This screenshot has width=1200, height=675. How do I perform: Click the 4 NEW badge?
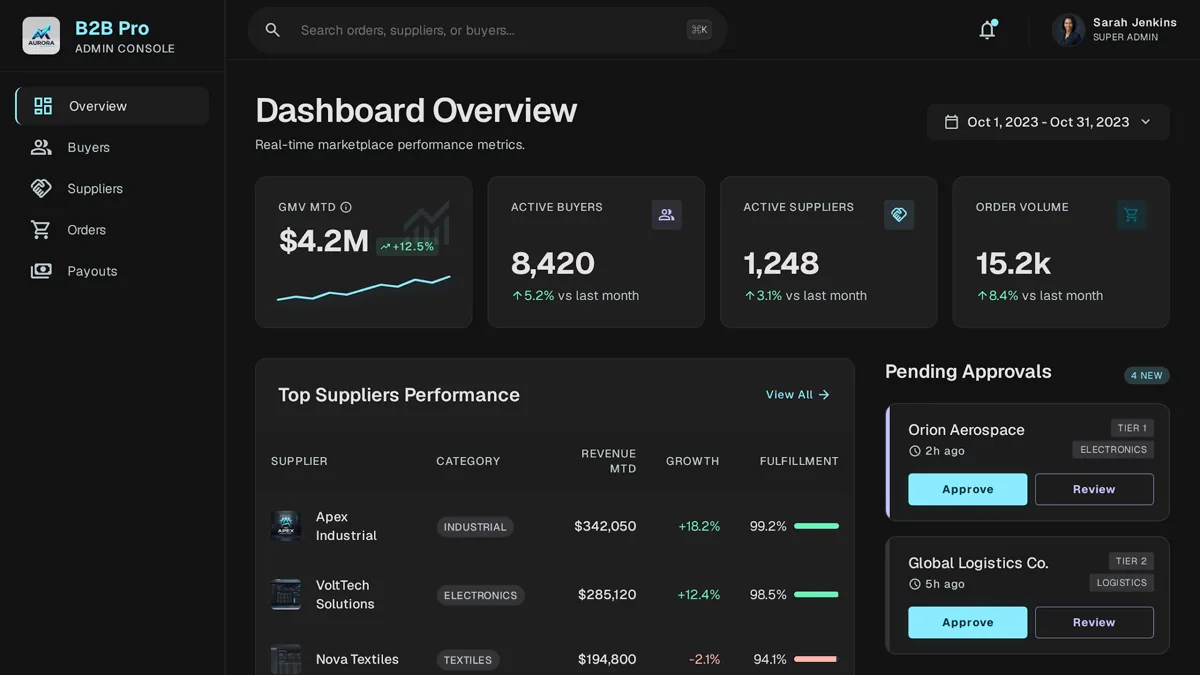coord(1147,376)
